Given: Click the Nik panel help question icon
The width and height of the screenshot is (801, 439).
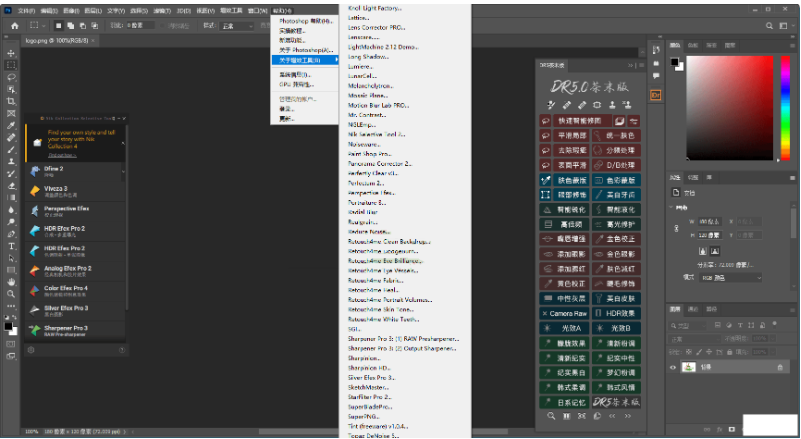Looking at the screenshot, I should click(122, 350).
